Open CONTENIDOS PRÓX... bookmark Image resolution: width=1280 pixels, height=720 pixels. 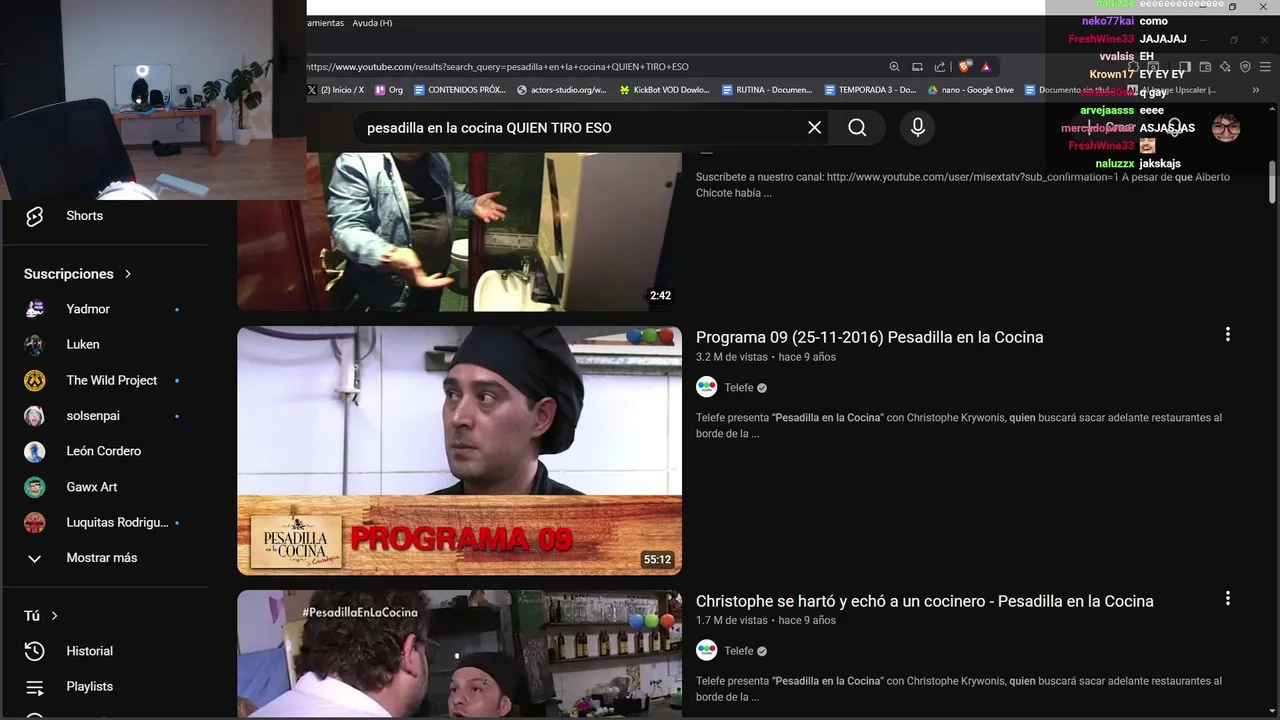pos(460,90)
